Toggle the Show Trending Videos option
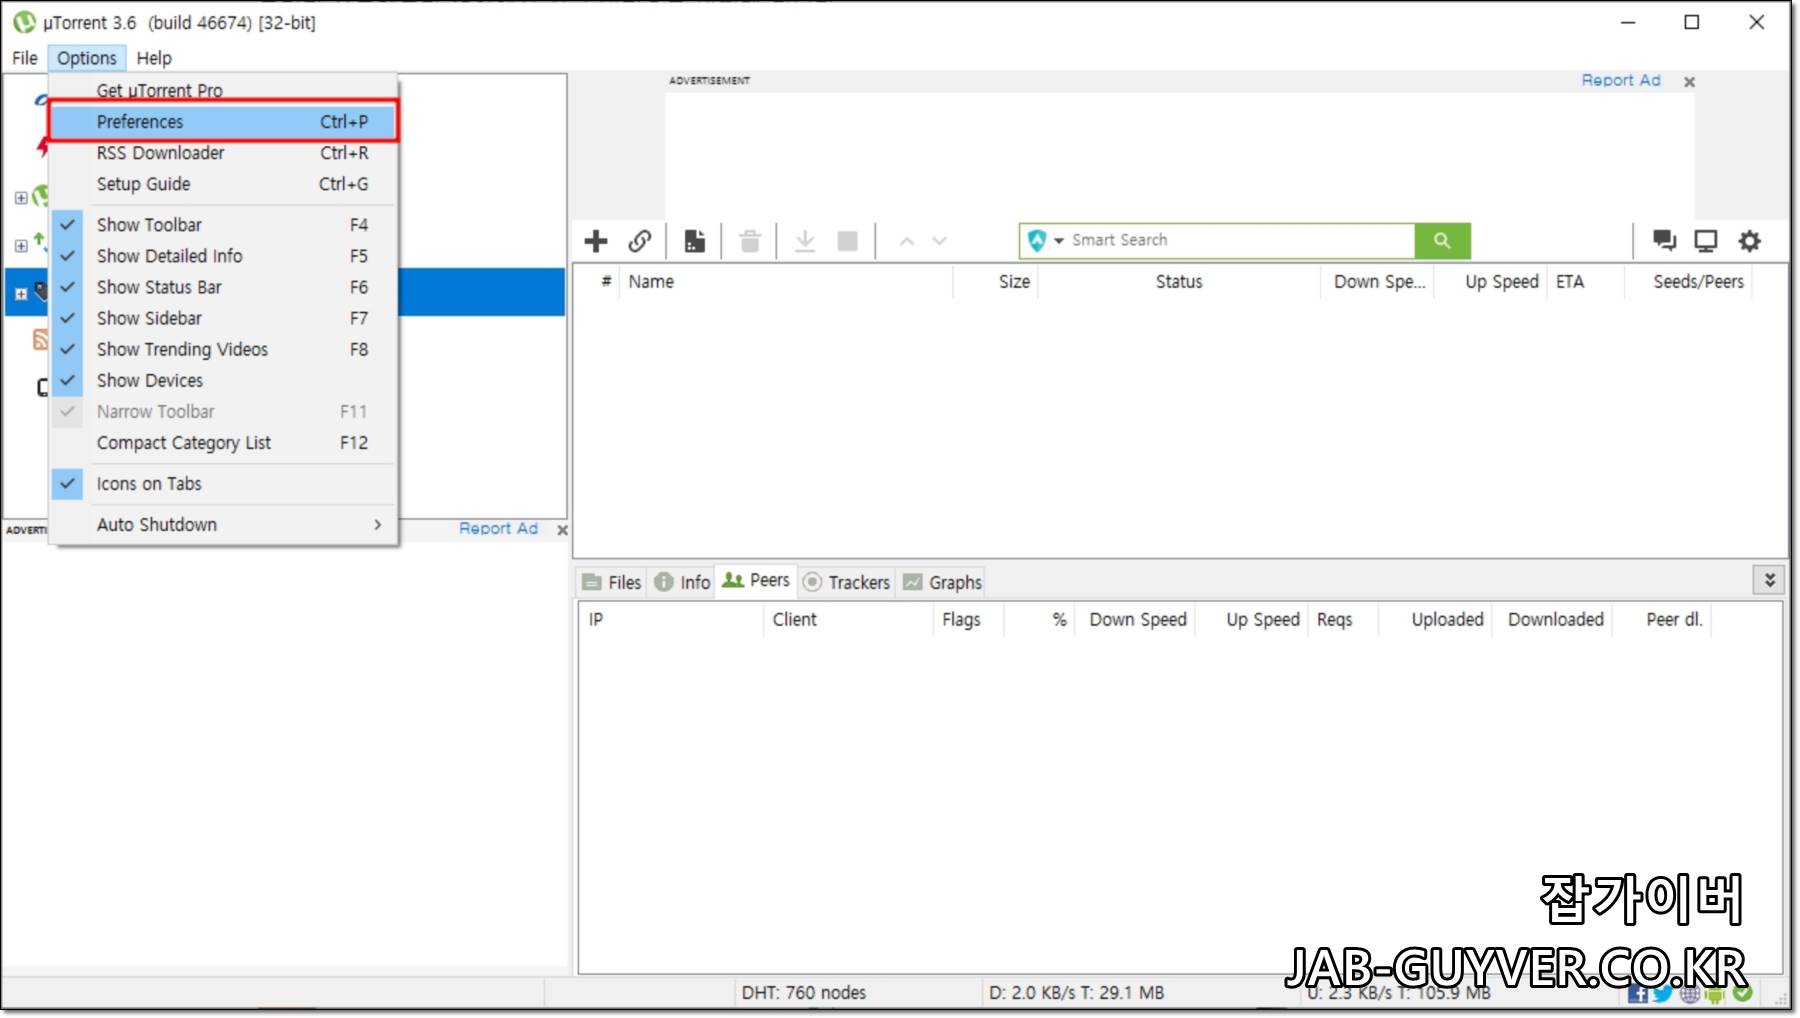The width and height of the screenshot is (1800, 1018). click(x=224, y=349)
